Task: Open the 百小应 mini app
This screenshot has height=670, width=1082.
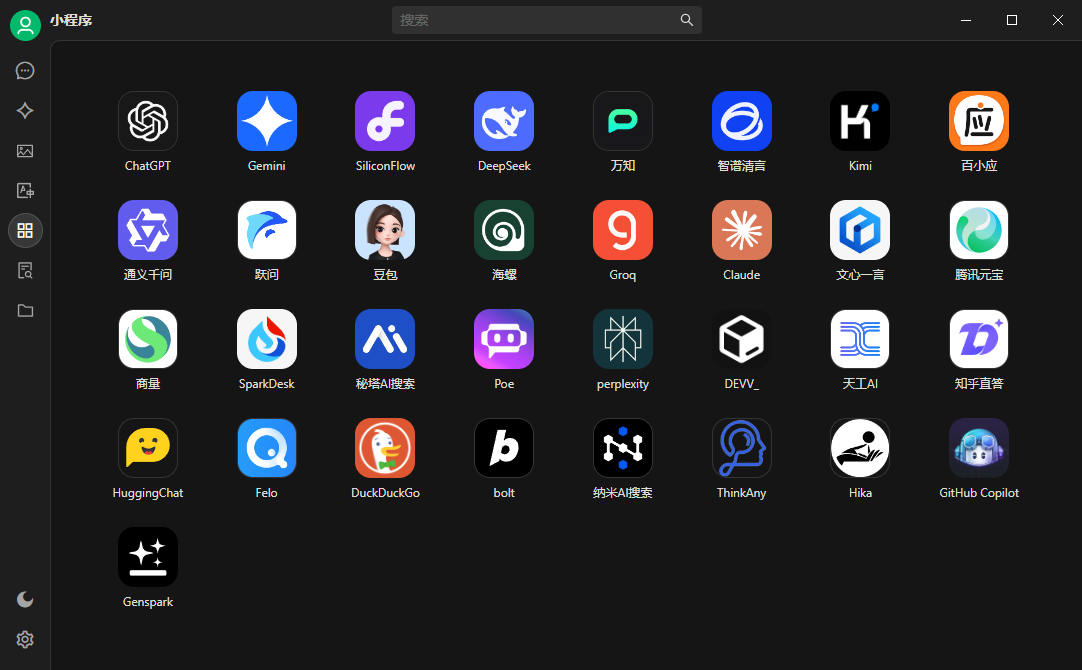Action: tap(978, 121)
